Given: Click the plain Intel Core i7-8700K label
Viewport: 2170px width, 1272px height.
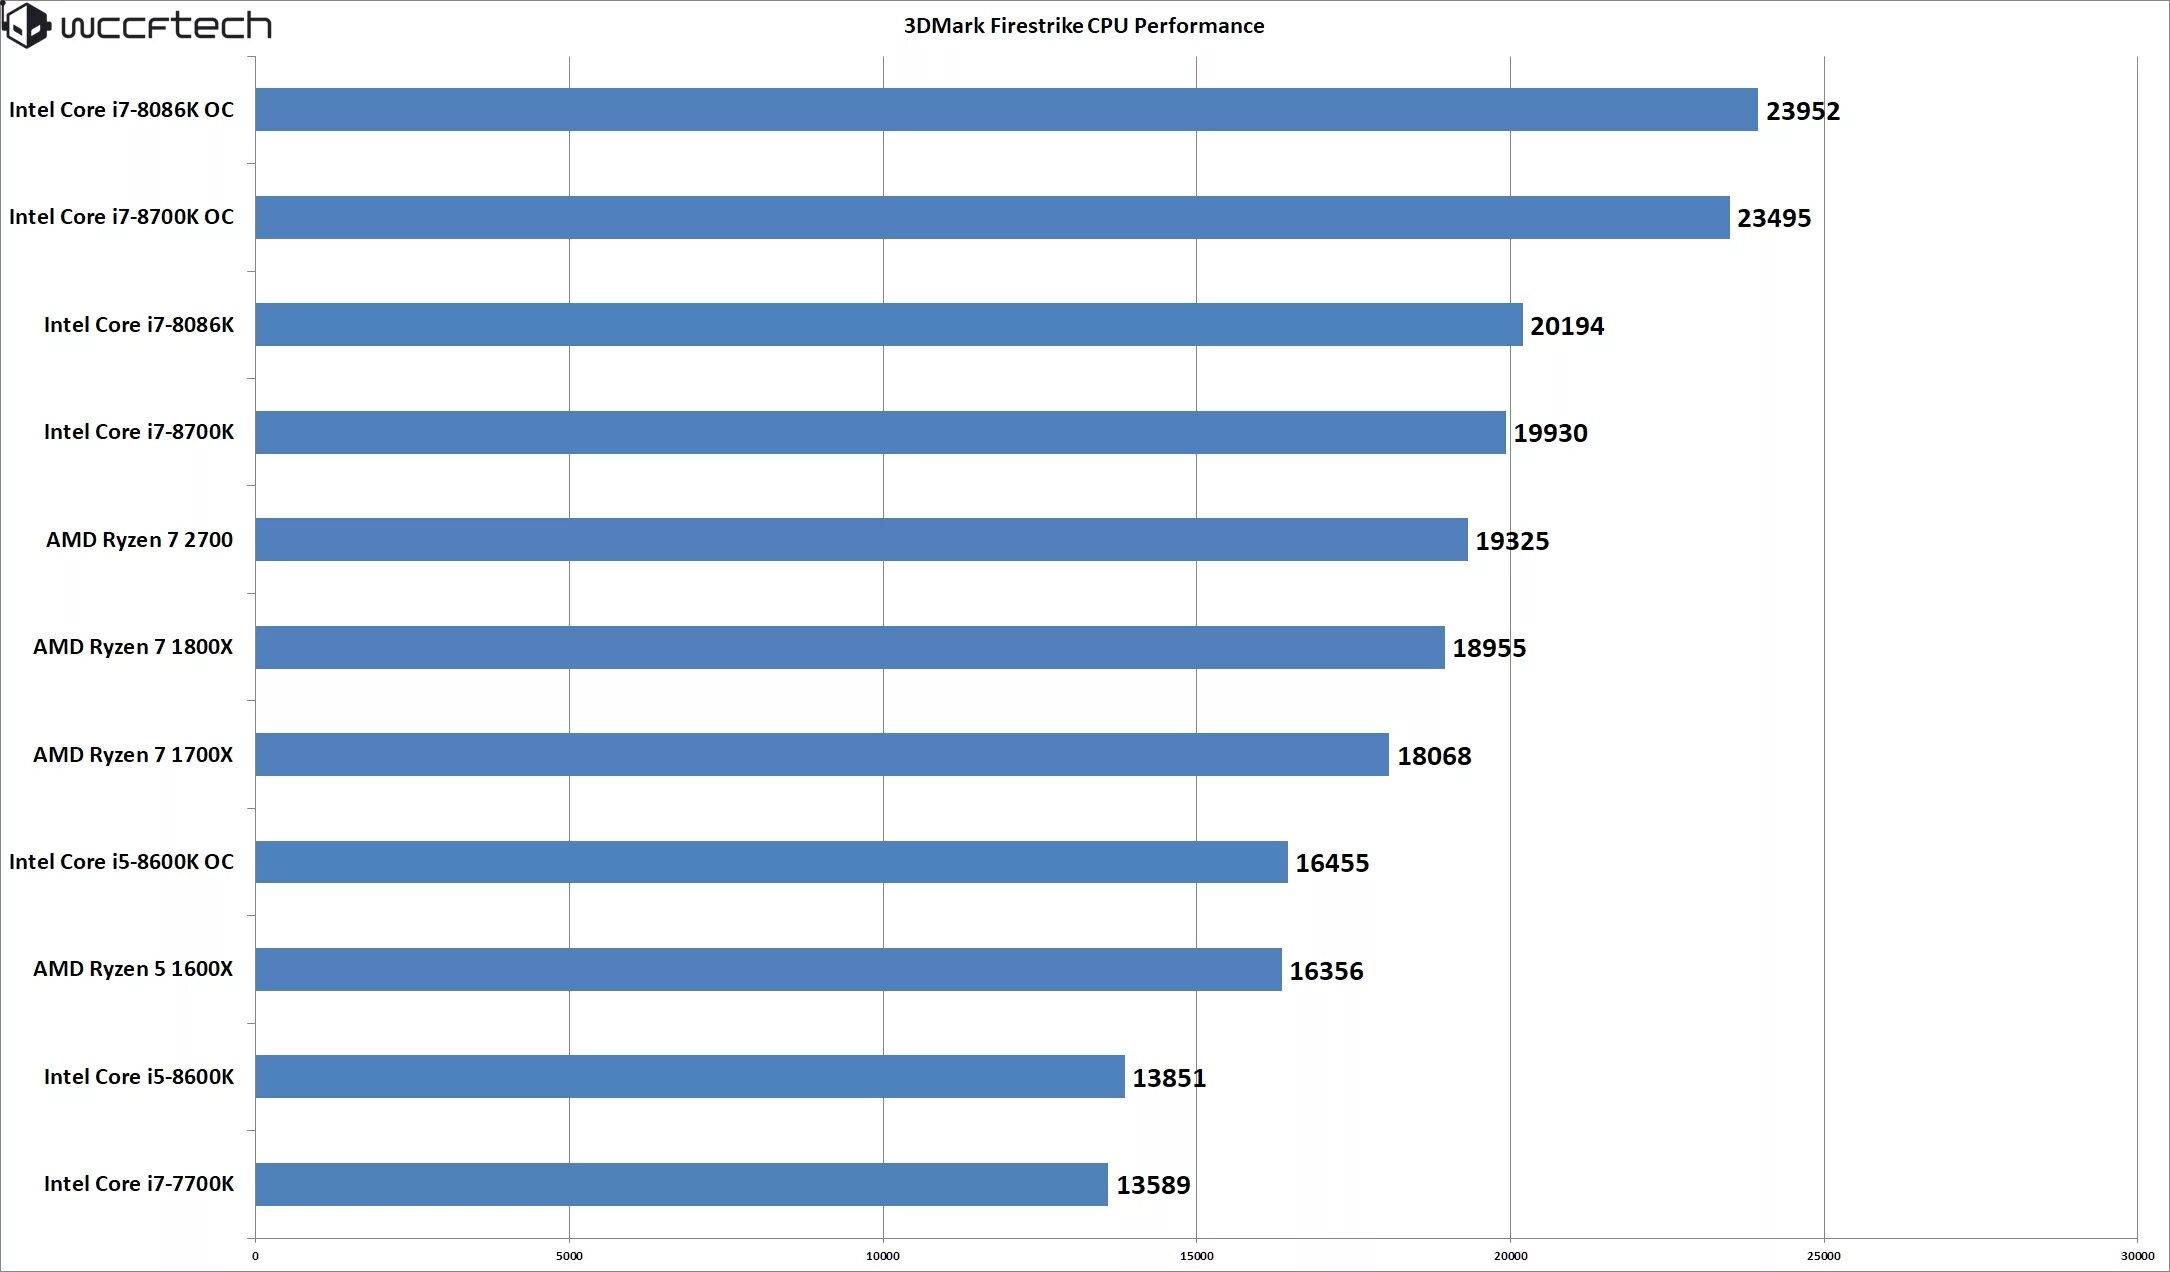Looking at the screenshot, I should tap(139, 432).
